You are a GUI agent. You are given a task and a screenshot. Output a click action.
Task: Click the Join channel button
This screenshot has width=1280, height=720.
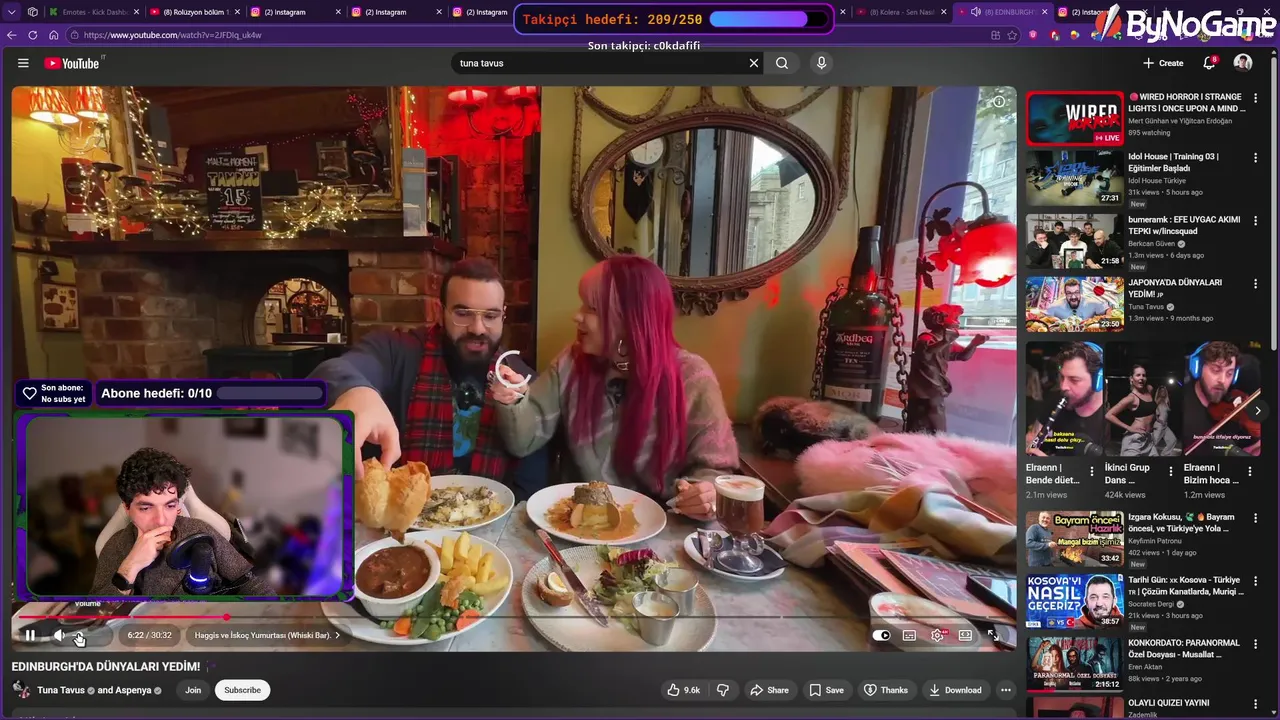(193, 690)
